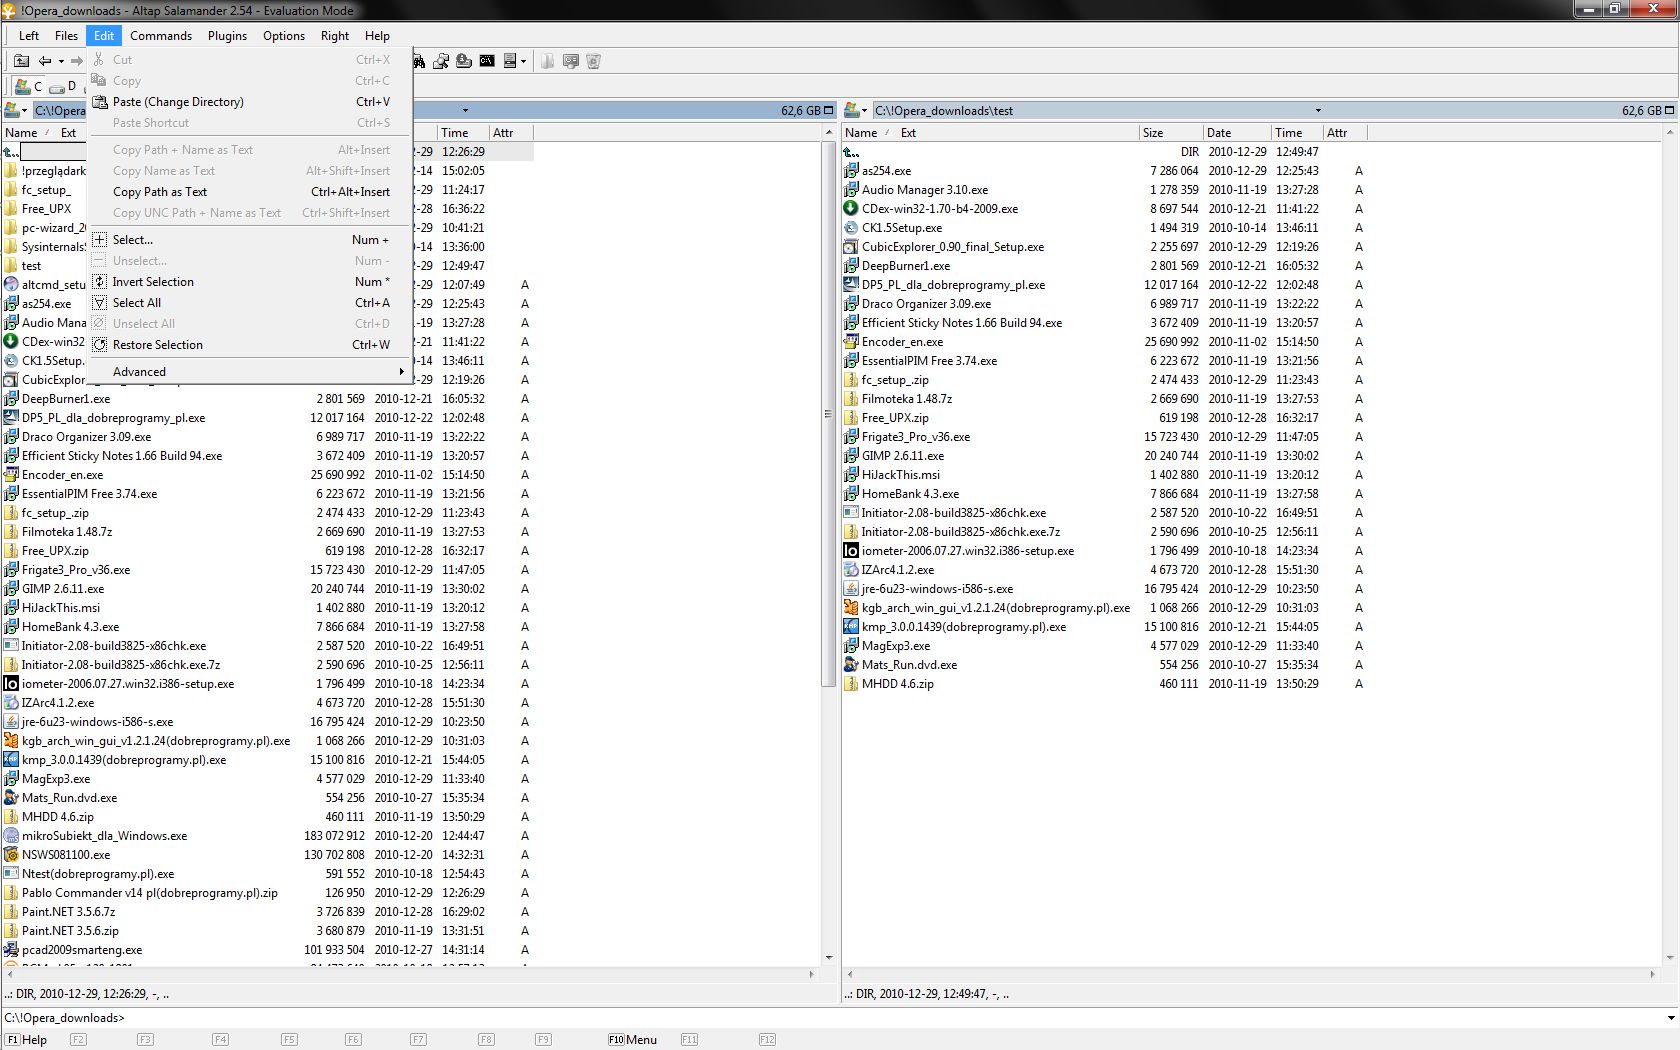Click the CK1.5Setup.exe icon in right panel
1680x1050 pixels.
point(851,228)
